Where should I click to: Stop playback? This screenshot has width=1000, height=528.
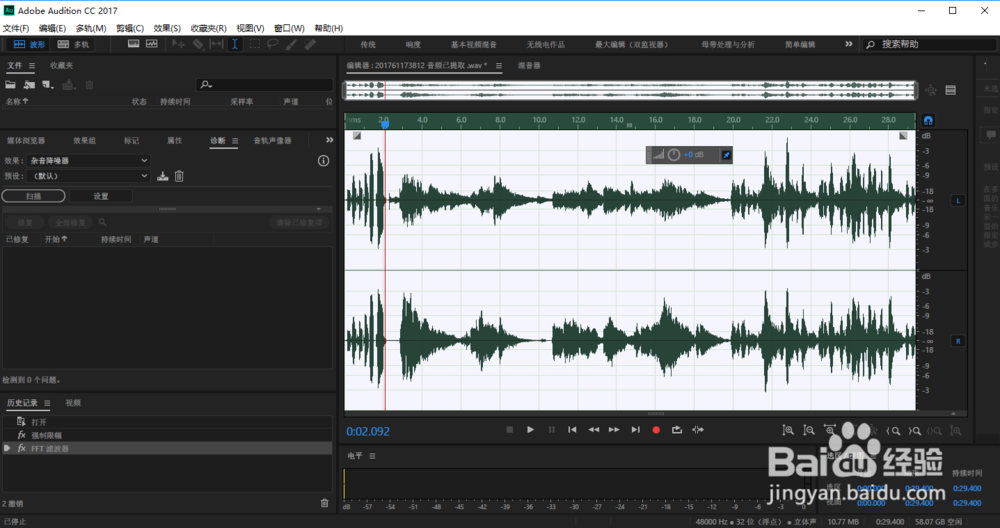tap(510, 430)
